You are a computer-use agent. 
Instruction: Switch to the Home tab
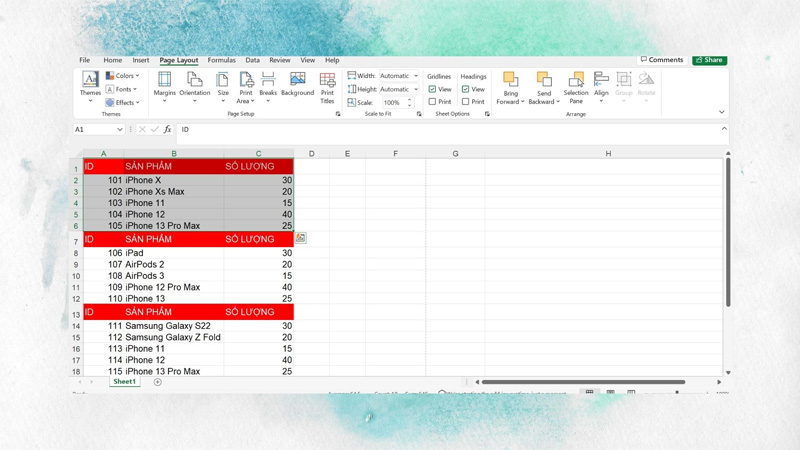click(x=113, y=60)
